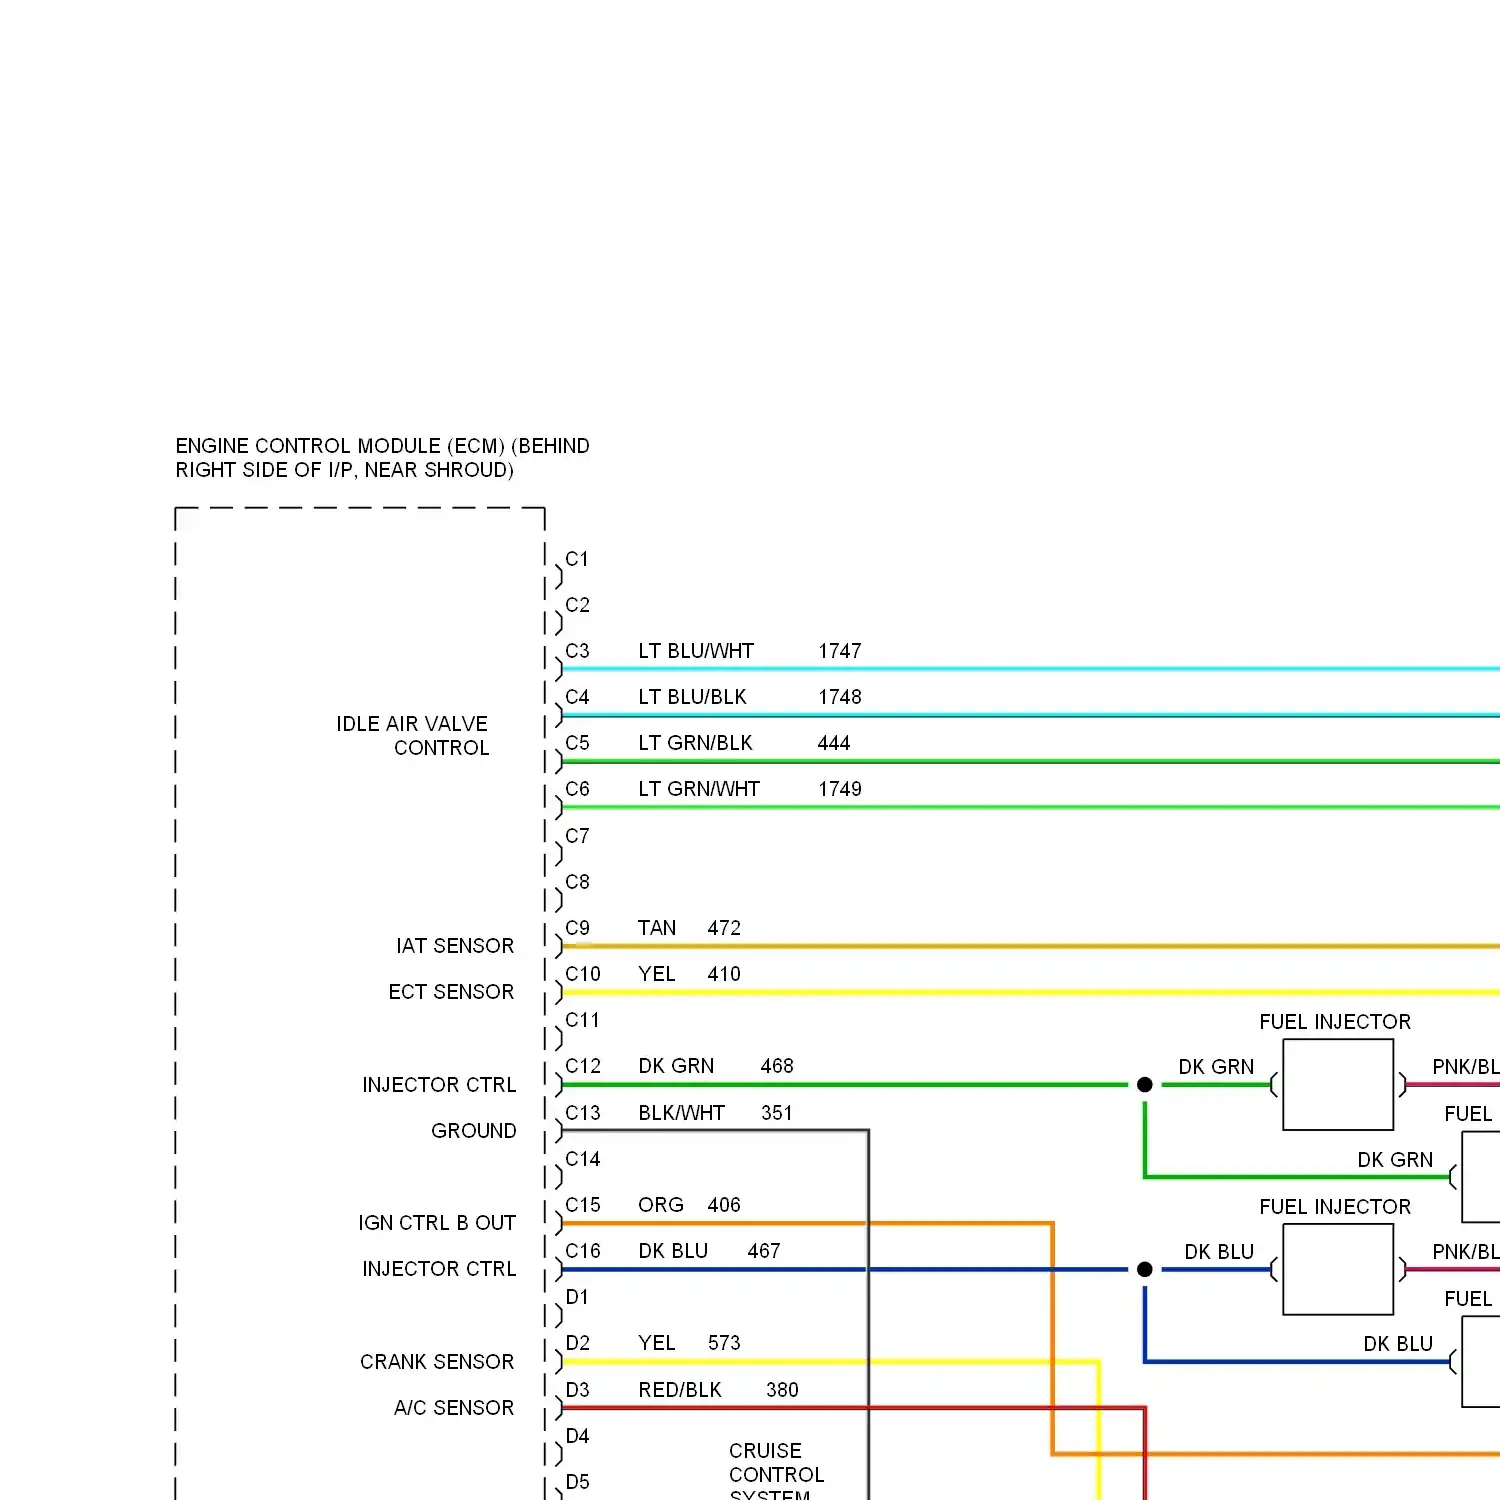1500x1500 pixels.
Task: Select the LT GRN/BLK wire color label
Action: tap(695, 743)
